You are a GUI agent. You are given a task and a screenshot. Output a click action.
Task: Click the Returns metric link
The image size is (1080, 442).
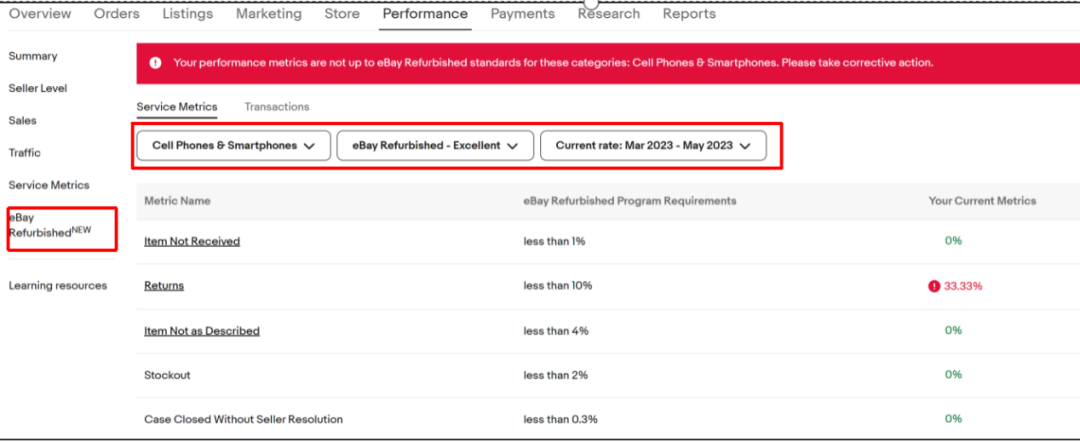(x=164, y=286)
